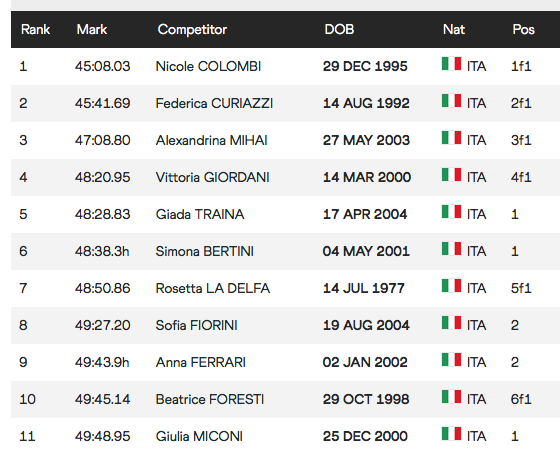Click the Italian flag in Alexandrina Mihai's row

pyautogui.click(x=451, y=138)
